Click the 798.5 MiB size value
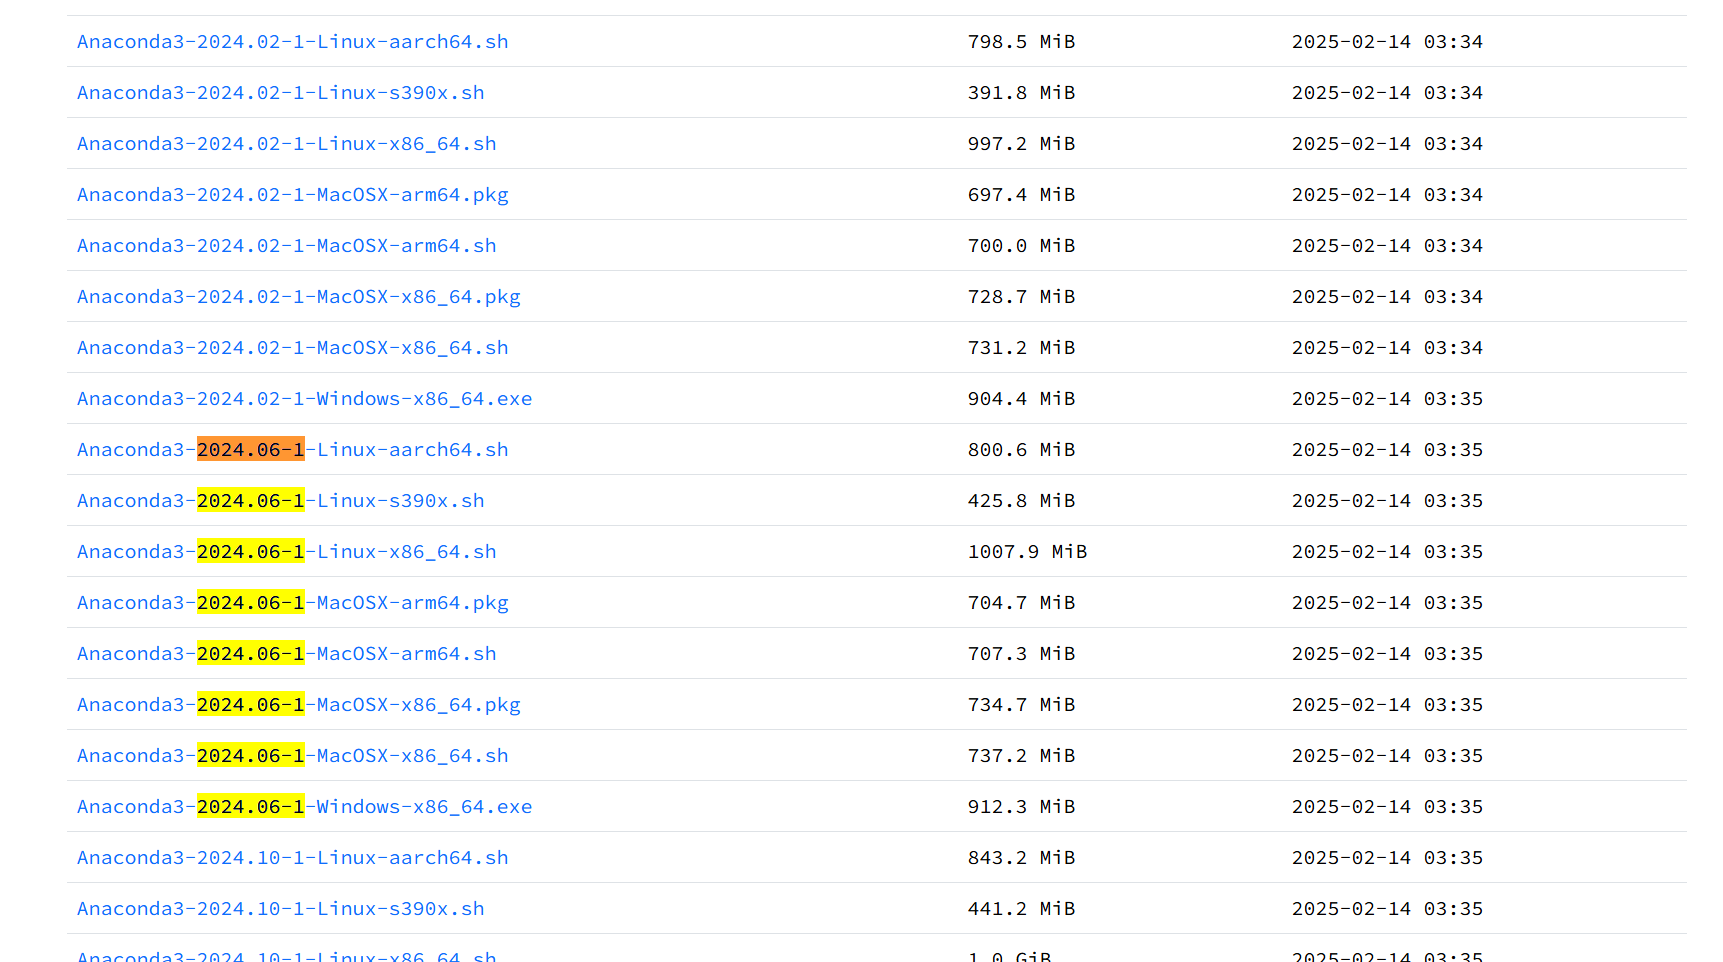 click(1022, 42)
